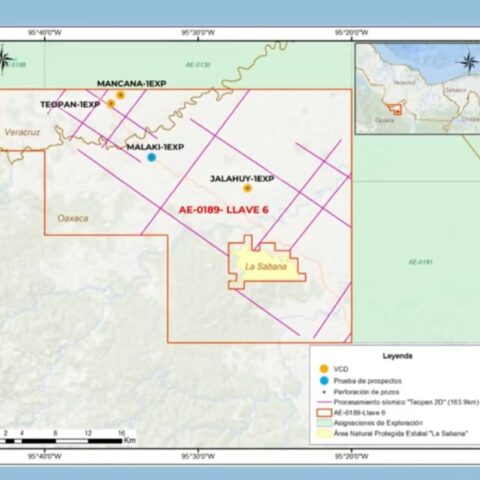Click the green Asignaciones de Exploración swatch
This screenshot has width=480, height=480.
coord(324,423)
